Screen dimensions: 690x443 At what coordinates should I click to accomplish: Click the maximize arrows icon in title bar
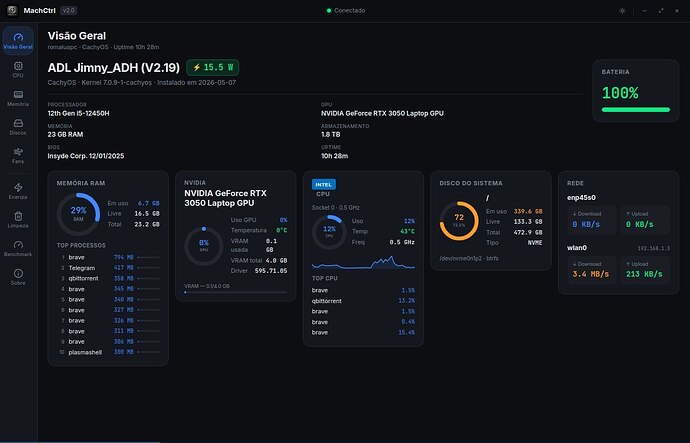pyautogui.click(x=661, y=11)
